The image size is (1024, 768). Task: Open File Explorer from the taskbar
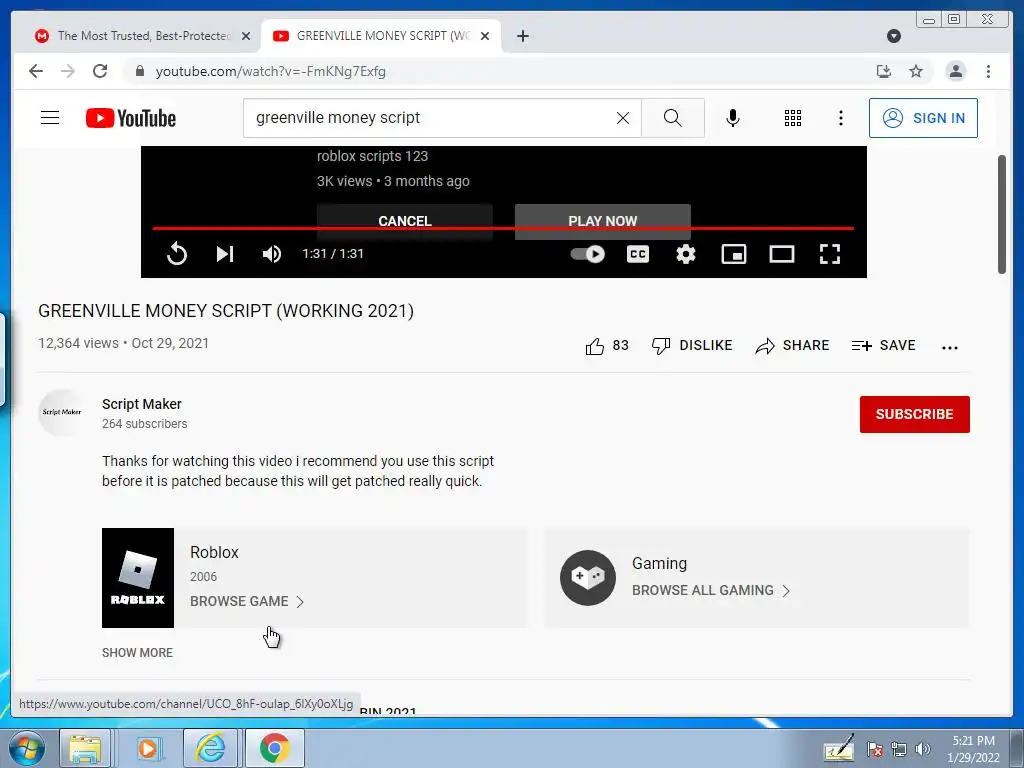[x=86, y=748]
